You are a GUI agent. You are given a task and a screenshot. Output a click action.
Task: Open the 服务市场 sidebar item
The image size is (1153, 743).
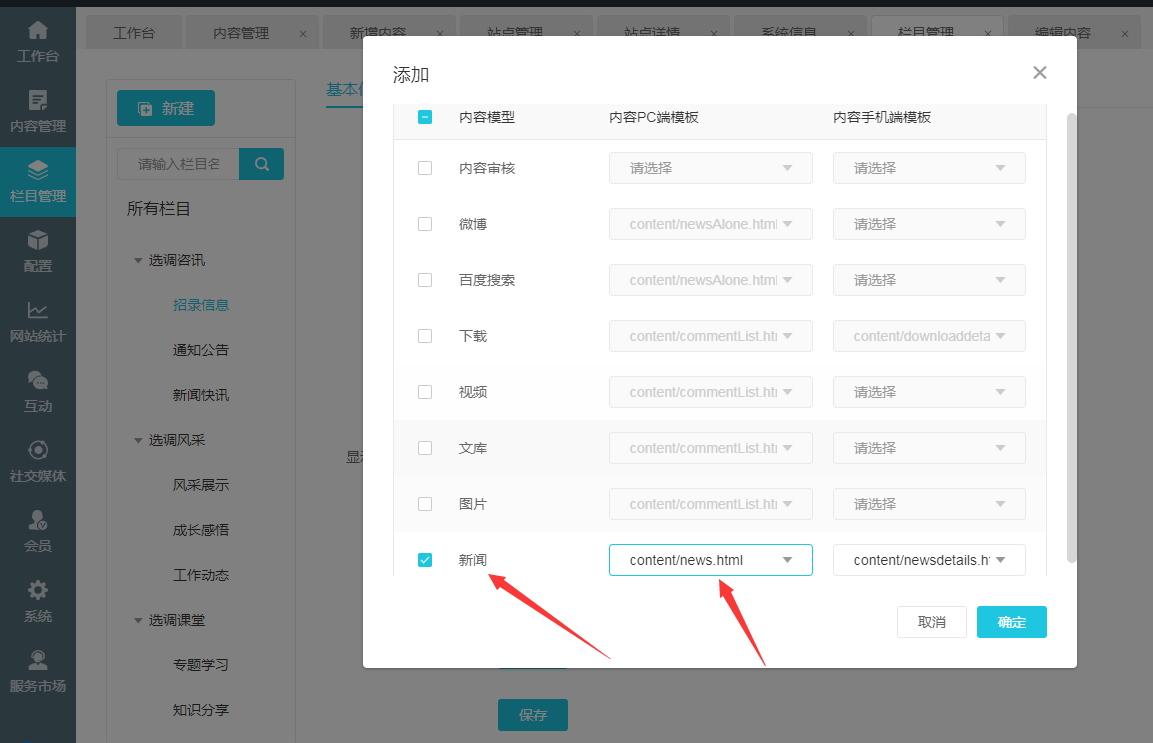(x=38, y=671)
